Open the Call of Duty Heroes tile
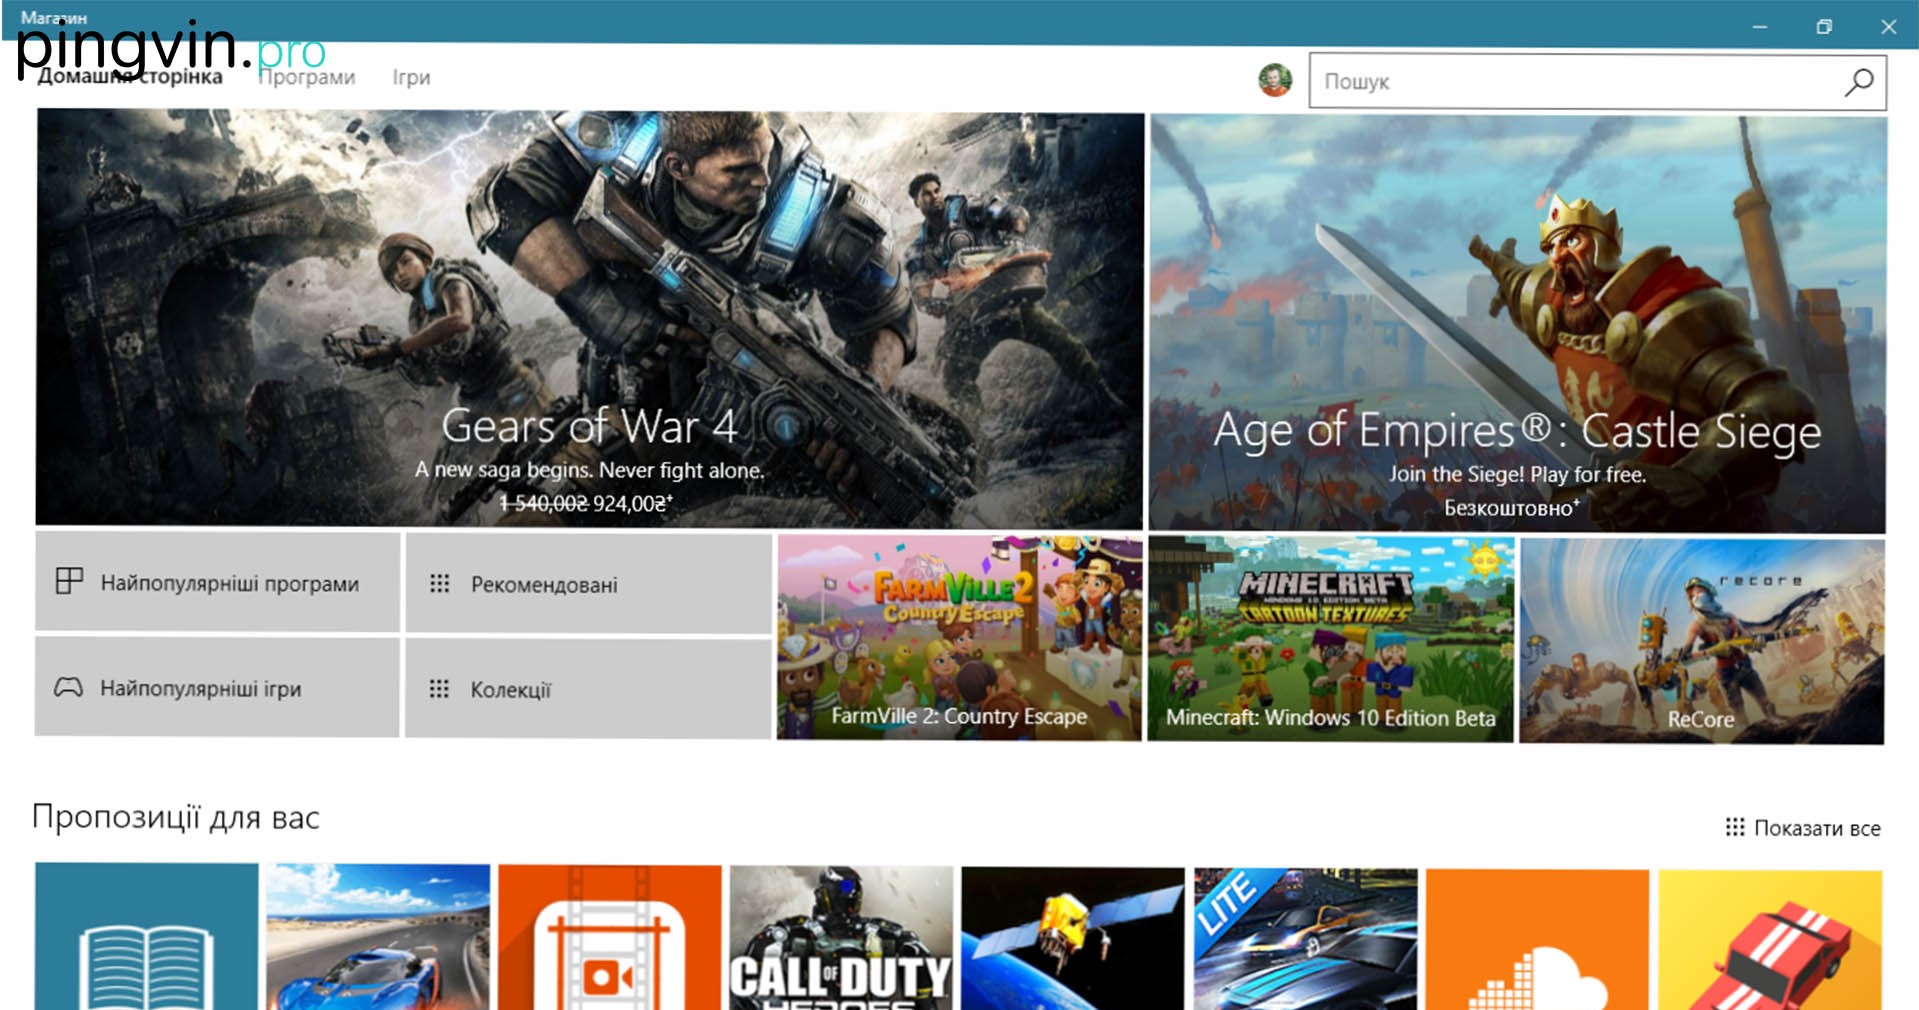The height and width of the screenshot is (1010, 1919). coord(841,937)
